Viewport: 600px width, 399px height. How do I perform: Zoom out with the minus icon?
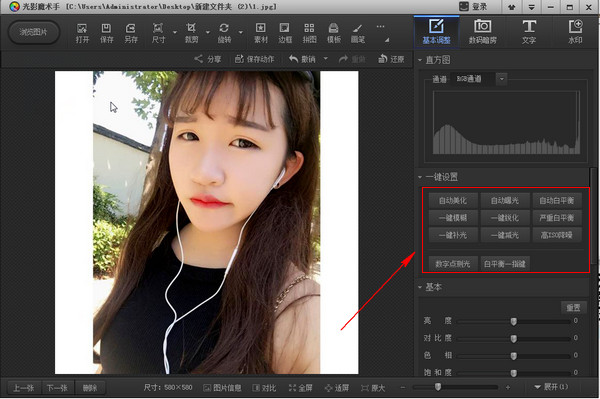[x=403, y=388]
